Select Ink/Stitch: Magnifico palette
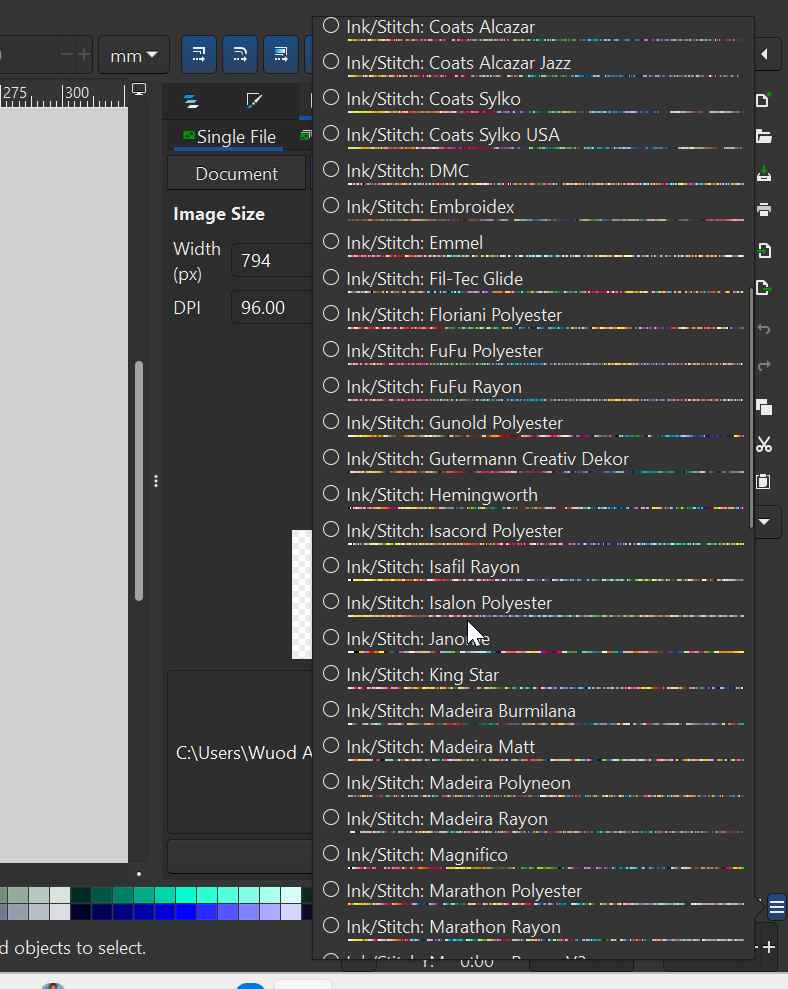Screen dimensions: 788x989 (533, 856)
